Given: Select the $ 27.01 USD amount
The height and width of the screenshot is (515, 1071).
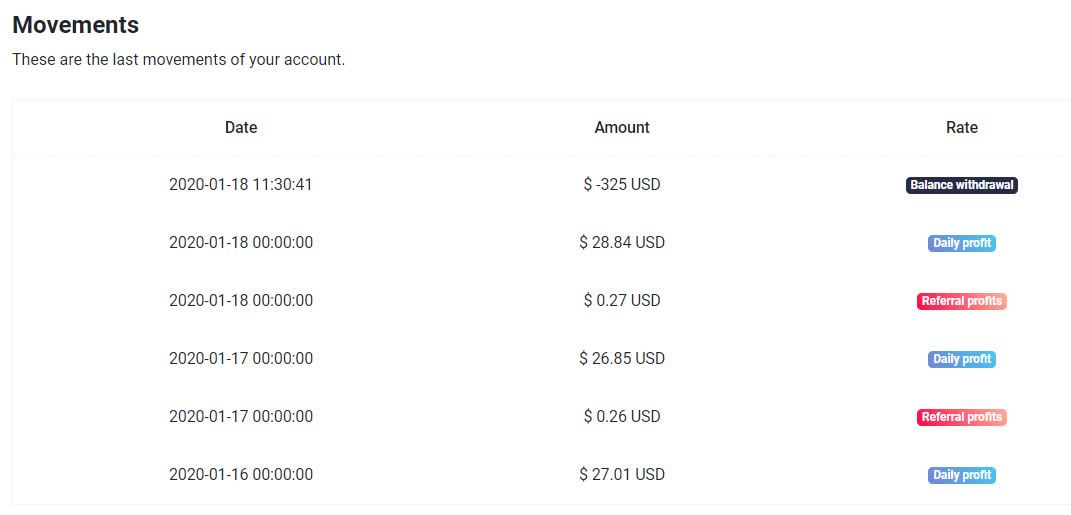Looking at the screenshot, I should [622, 474].
